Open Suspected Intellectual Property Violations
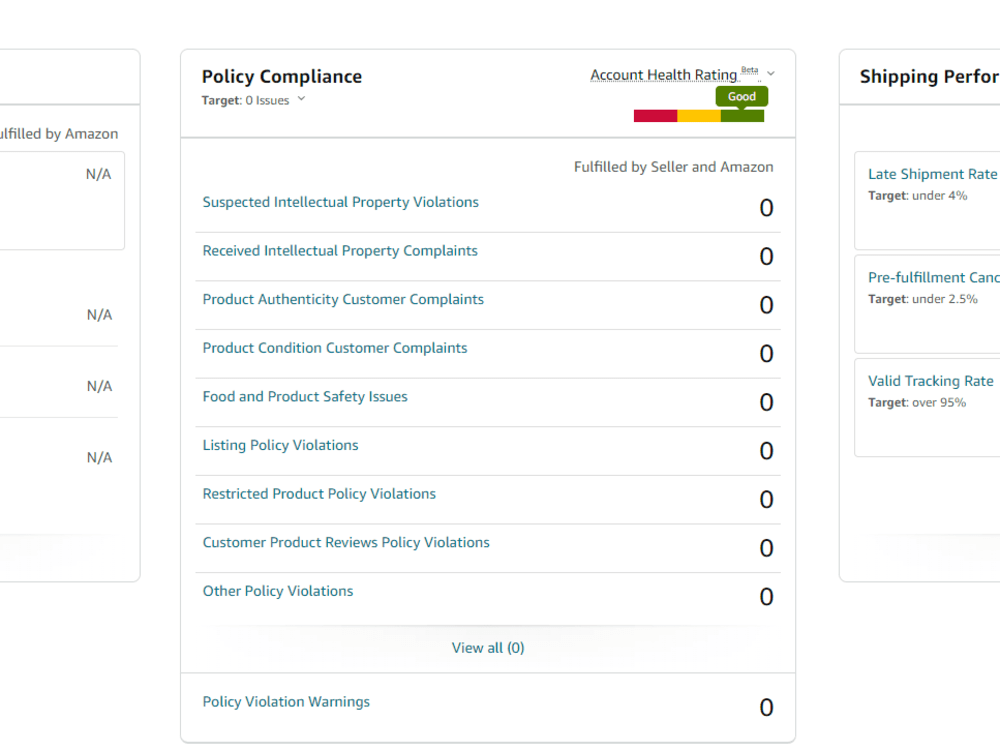Screen dimensions: 1000x750 341,202
